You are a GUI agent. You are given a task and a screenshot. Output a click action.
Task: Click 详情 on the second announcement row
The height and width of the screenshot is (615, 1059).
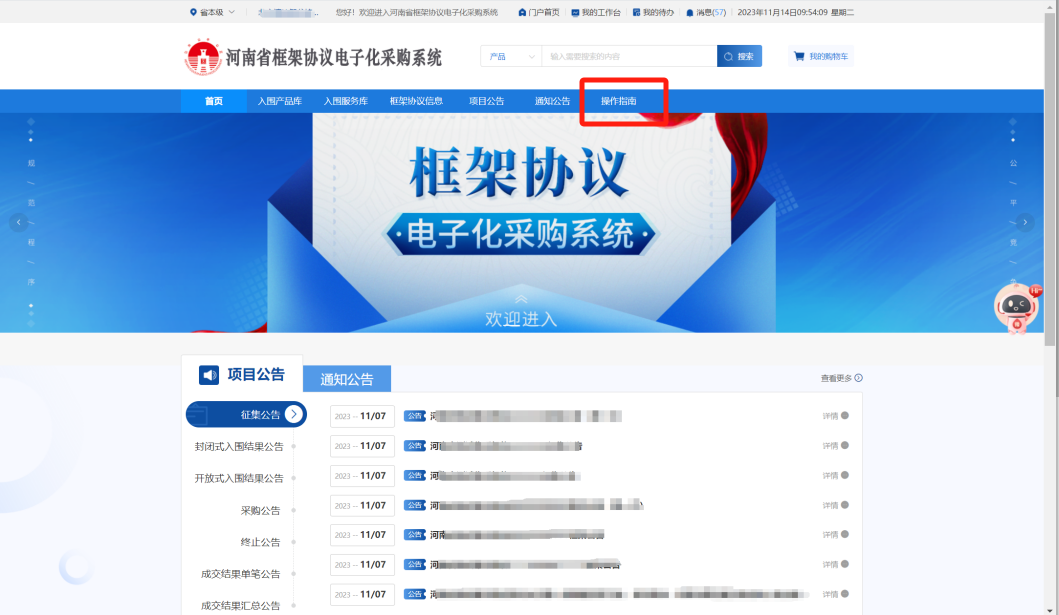[835, 446]
